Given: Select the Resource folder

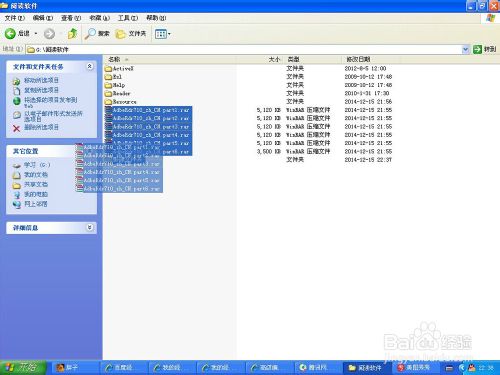Looking at the screenshot, I should (x=124, y=102).
